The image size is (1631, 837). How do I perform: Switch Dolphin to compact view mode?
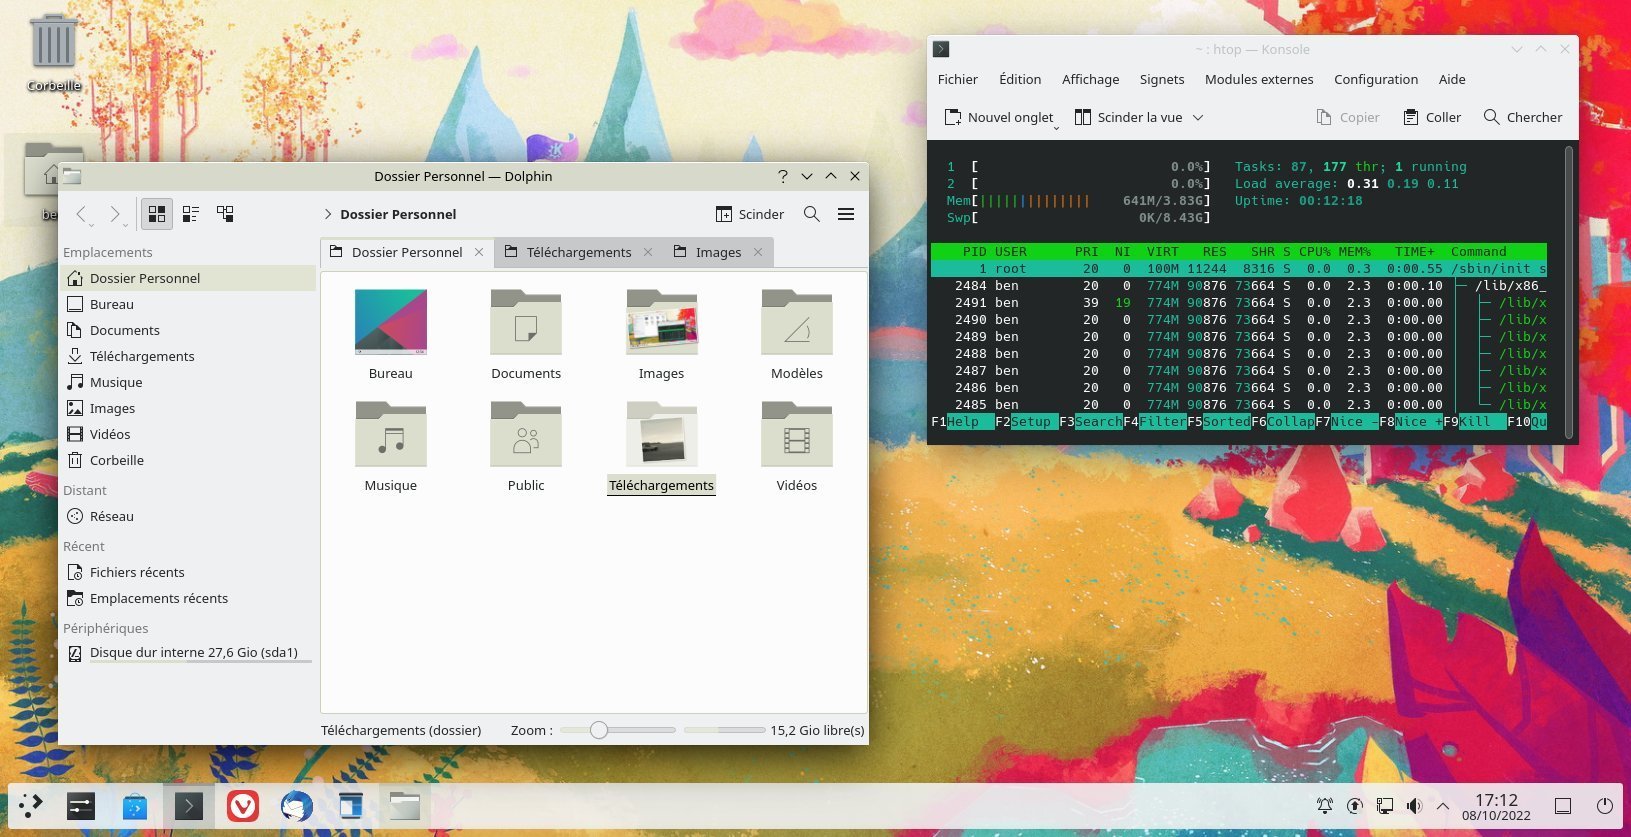(191, 214)
